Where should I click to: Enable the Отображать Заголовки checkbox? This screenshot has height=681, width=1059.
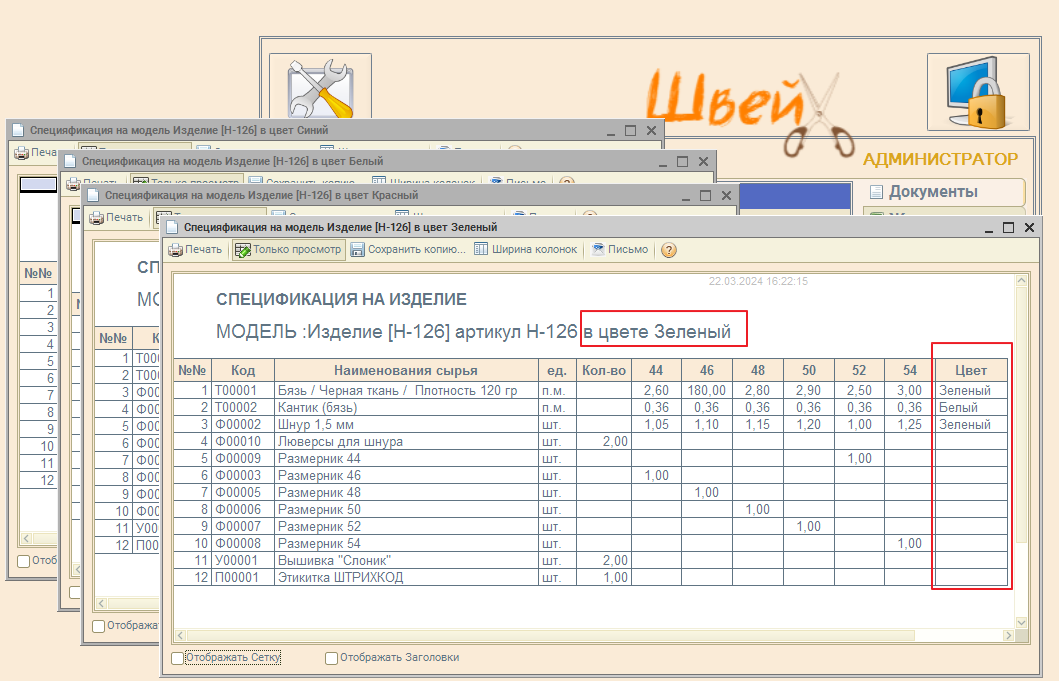[331, 657]
